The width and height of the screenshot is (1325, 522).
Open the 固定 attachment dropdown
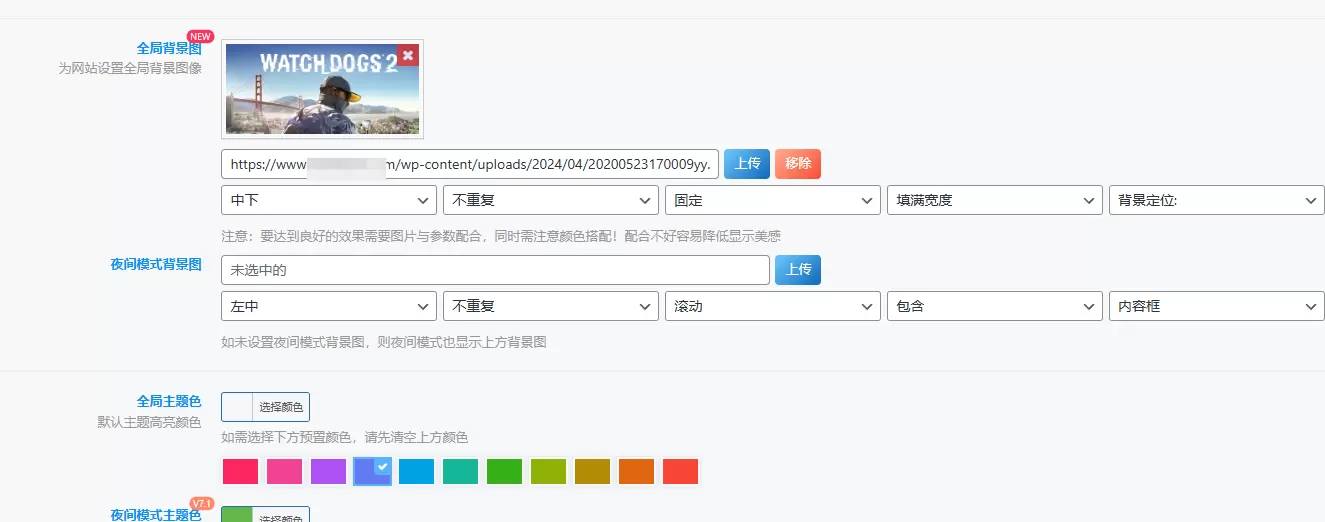[773, 200]
